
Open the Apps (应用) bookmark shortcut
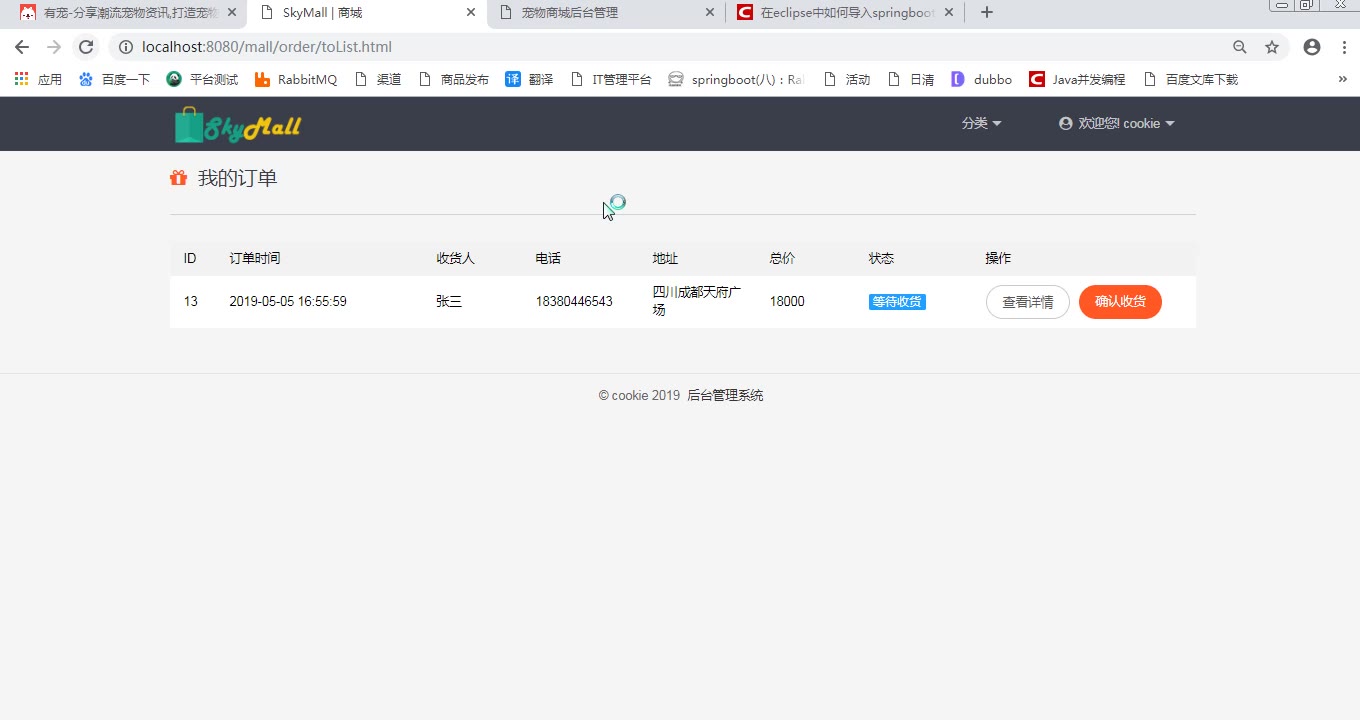click(x=38, y=79)
